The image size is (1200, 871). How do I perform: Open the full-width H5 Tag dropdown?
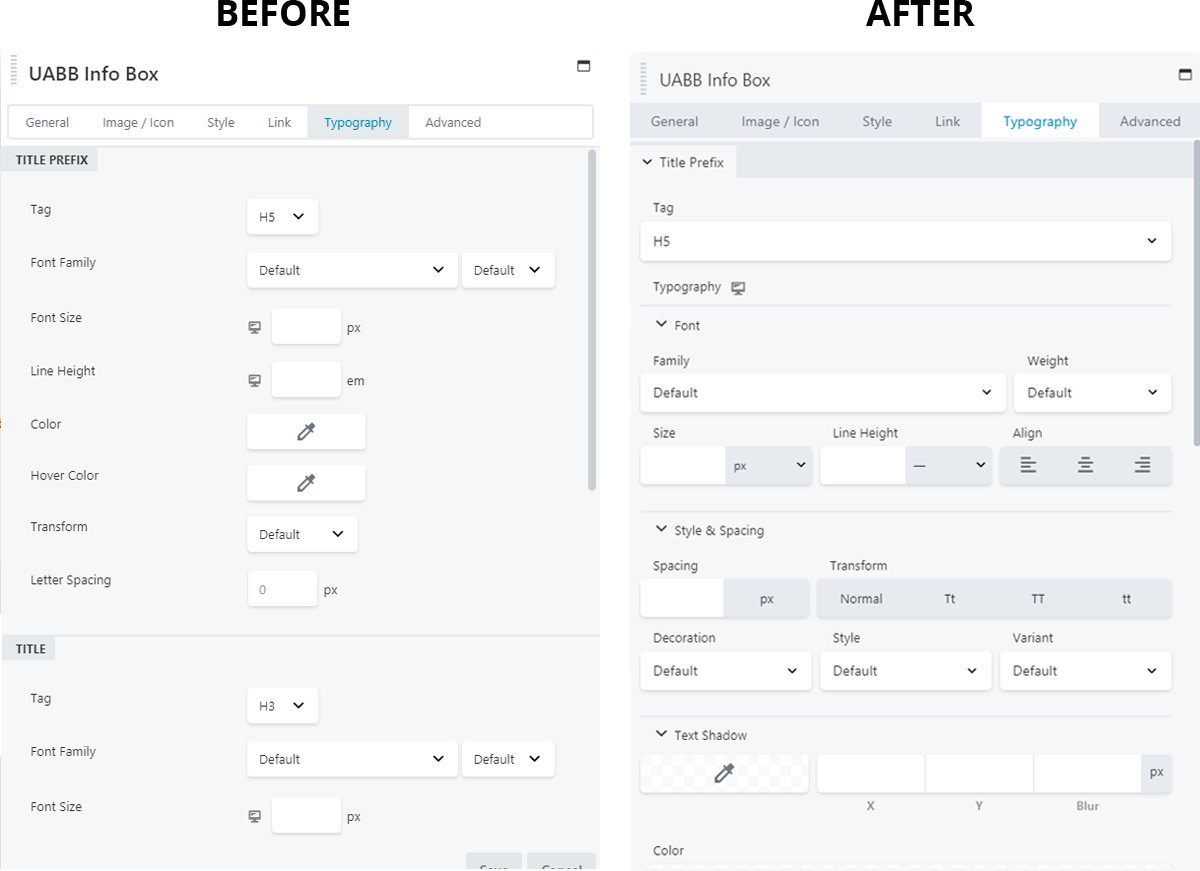(905, 241)
